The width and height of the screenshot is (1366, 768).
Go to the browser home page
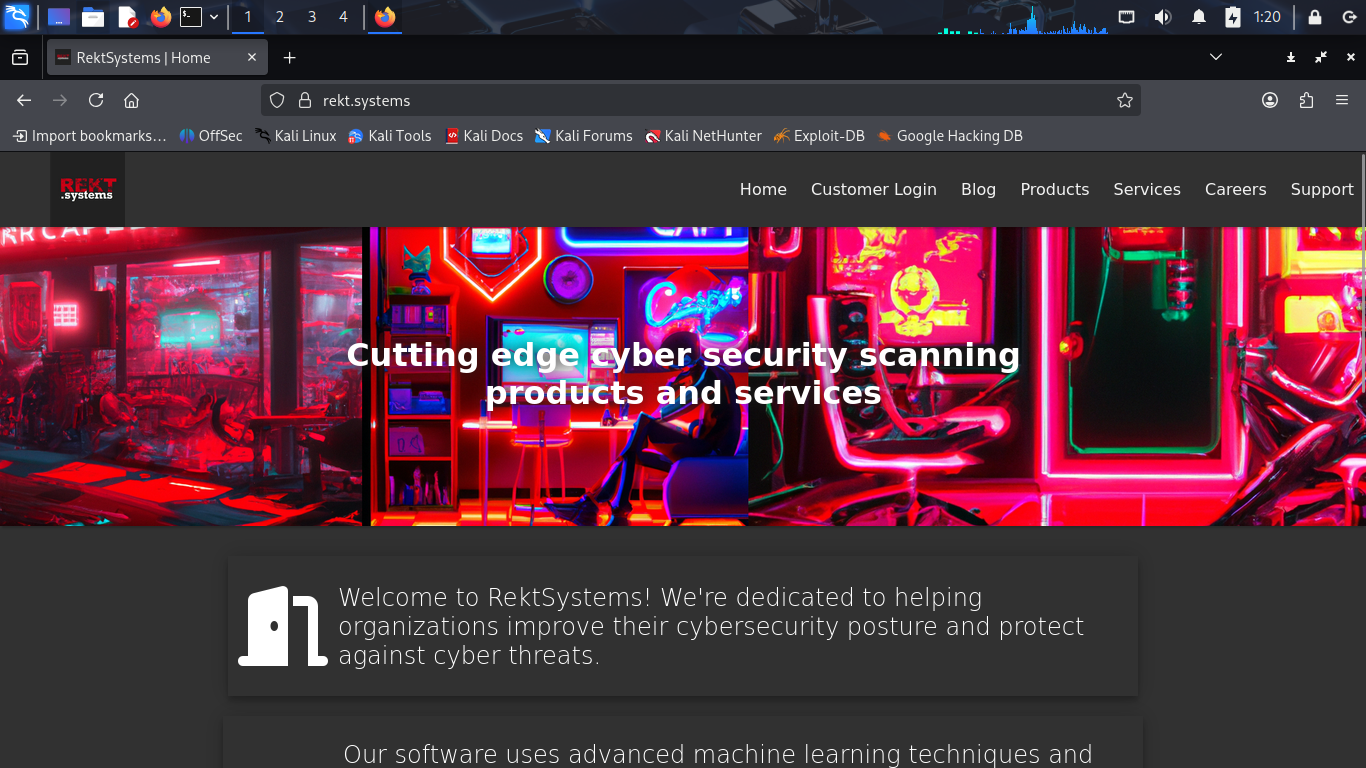tap(131, 100)
